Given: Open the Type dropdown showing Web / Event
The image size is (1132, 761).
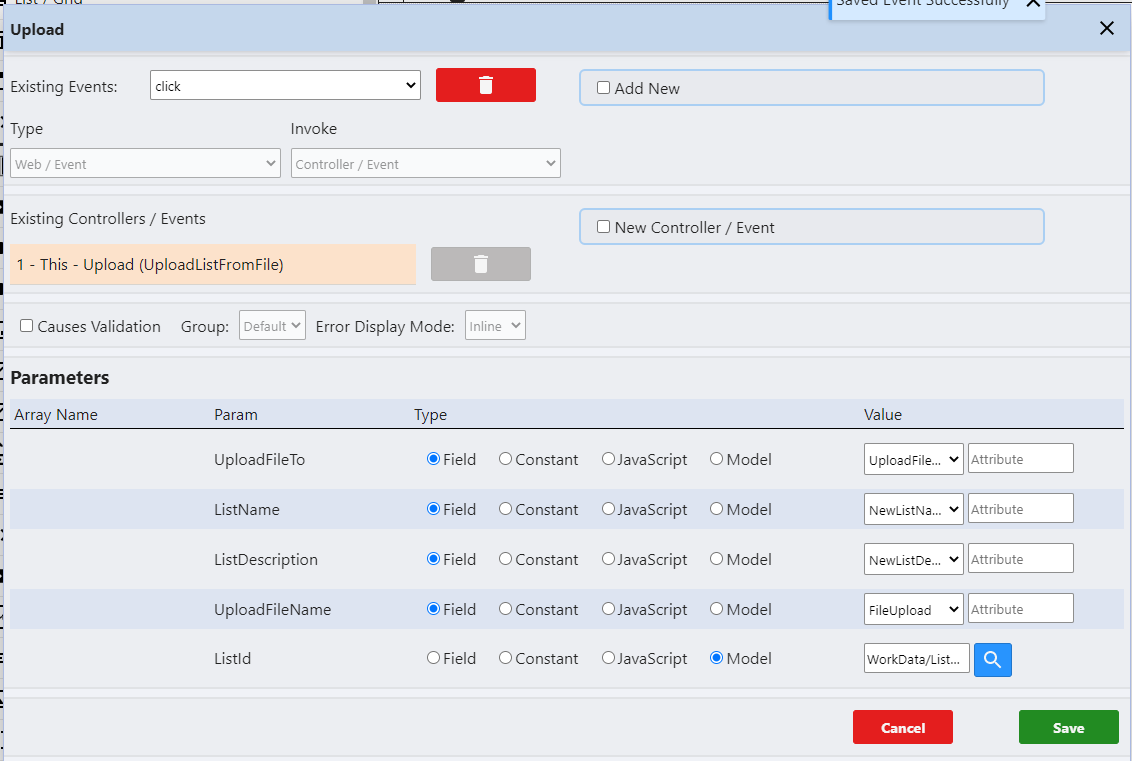Looking at the screenshot, I should pos(145,163).
